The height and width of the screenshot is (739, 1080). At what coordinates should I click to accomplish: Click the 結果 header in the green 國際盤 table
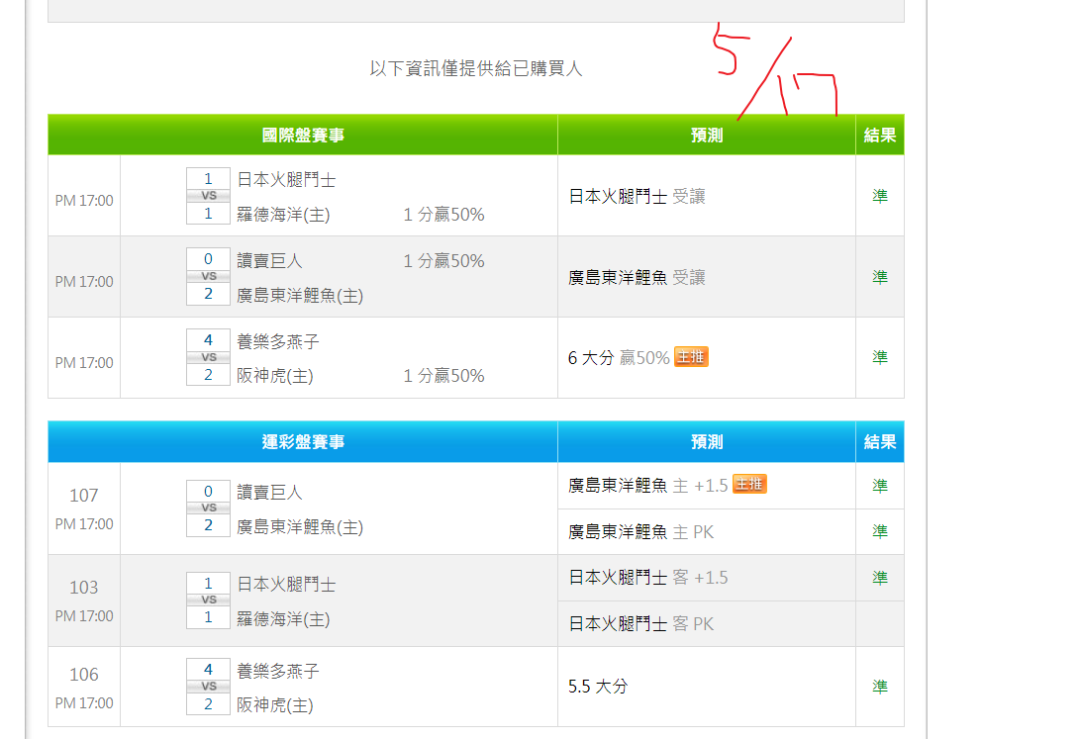click(880, 135)
